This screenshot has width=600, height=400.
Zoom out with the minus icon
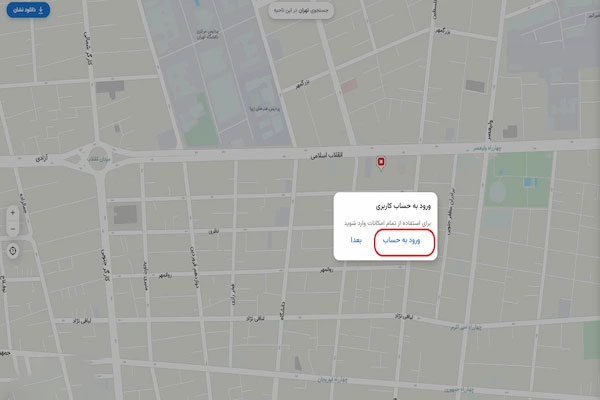(13, 229)
